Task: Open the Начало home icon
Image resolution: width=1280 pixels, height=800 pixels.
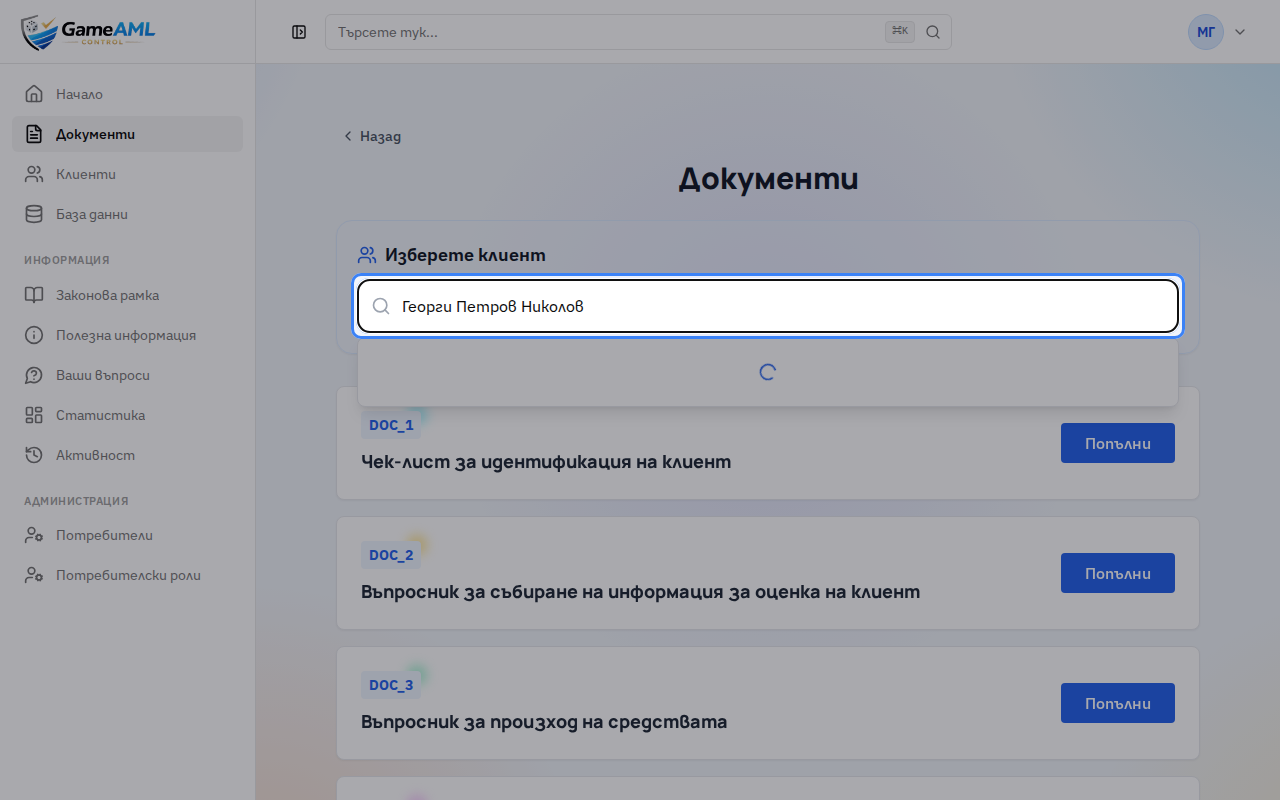Action: [34, 94]
